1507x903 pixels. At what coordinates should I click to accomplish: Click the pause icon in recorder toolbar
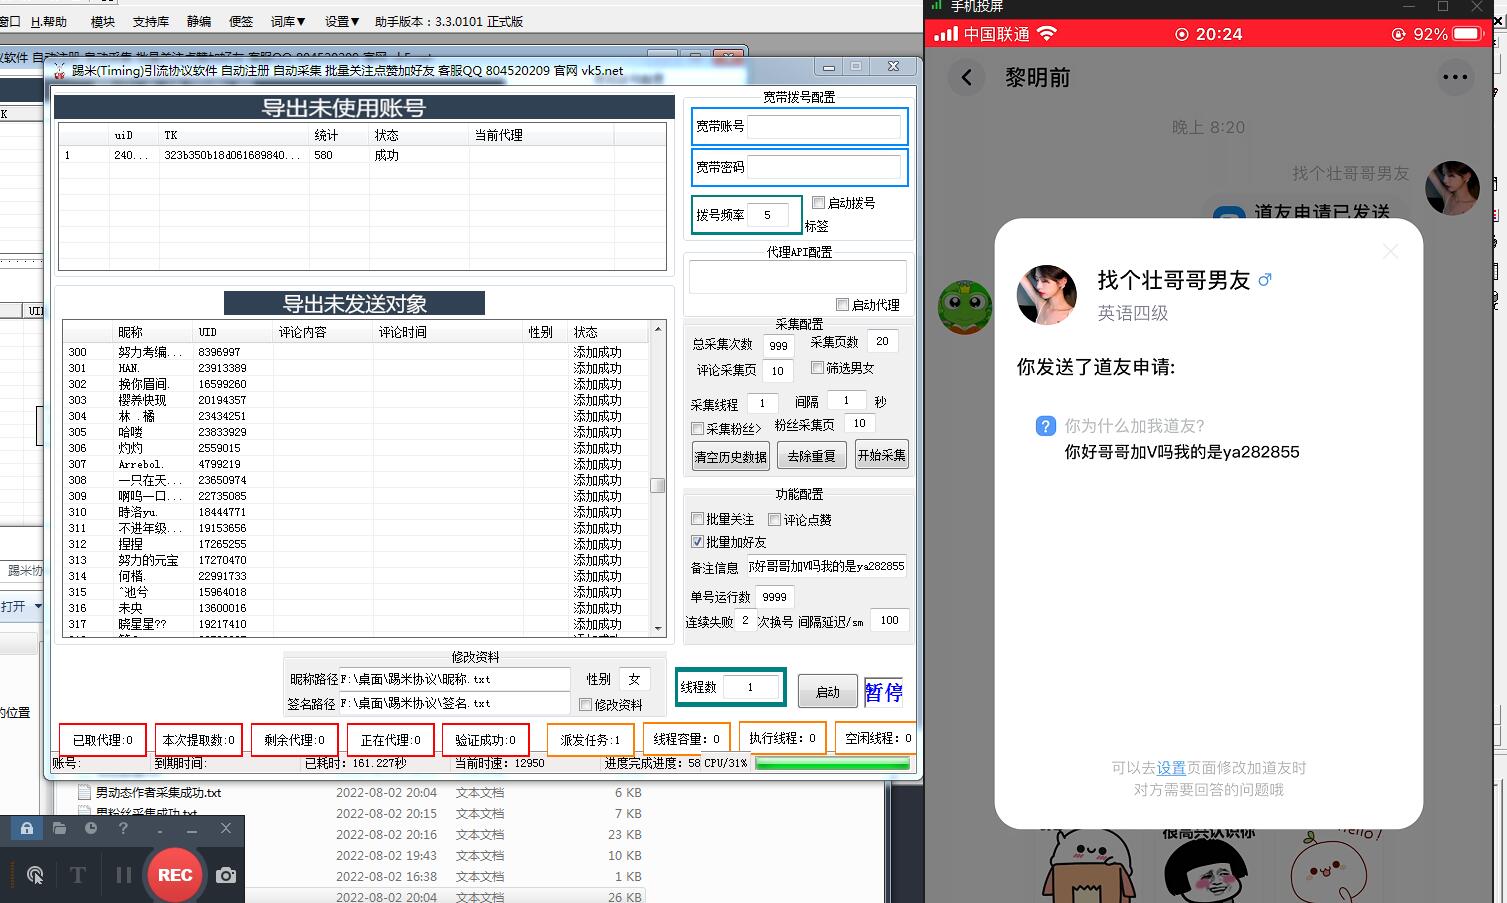(124, 874)
